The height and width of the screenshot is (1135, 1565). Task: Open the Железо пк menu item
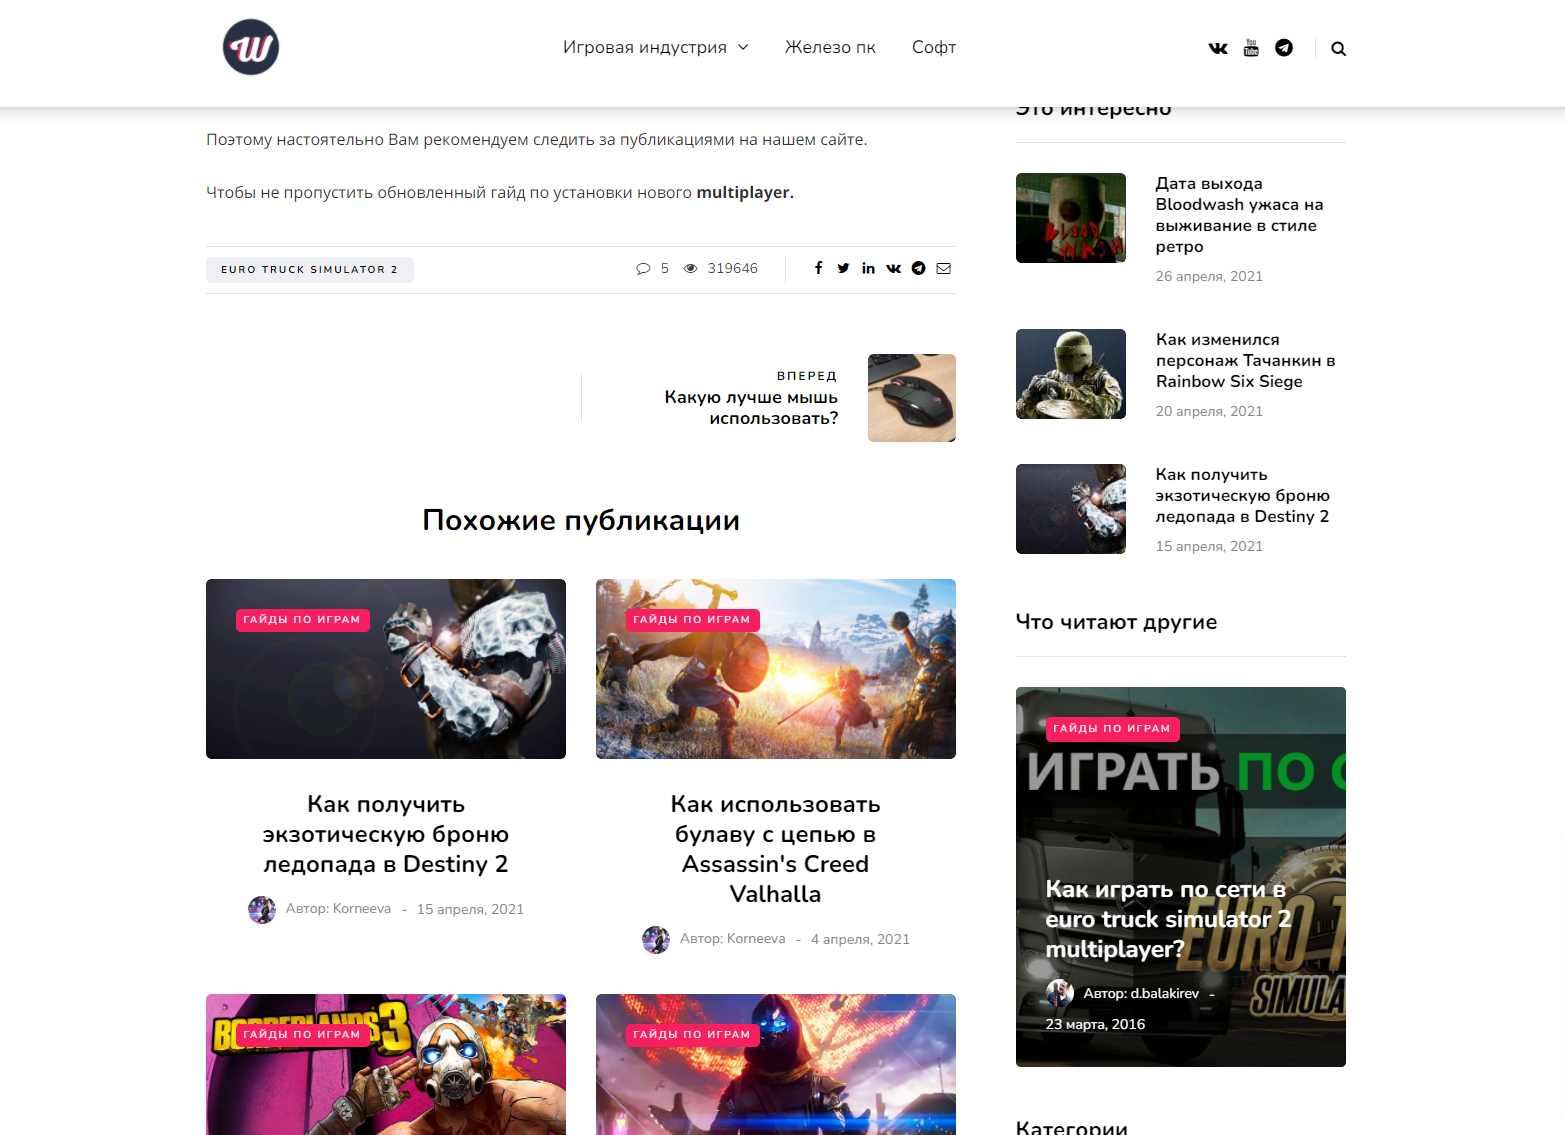point(830,47)
